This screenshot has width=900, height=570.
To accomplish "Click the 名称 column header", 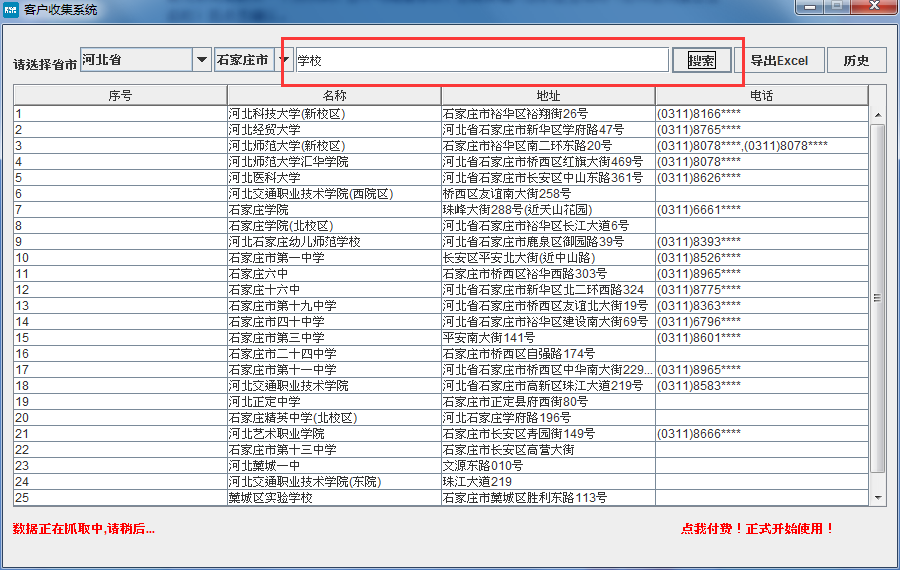I will 334,95.
